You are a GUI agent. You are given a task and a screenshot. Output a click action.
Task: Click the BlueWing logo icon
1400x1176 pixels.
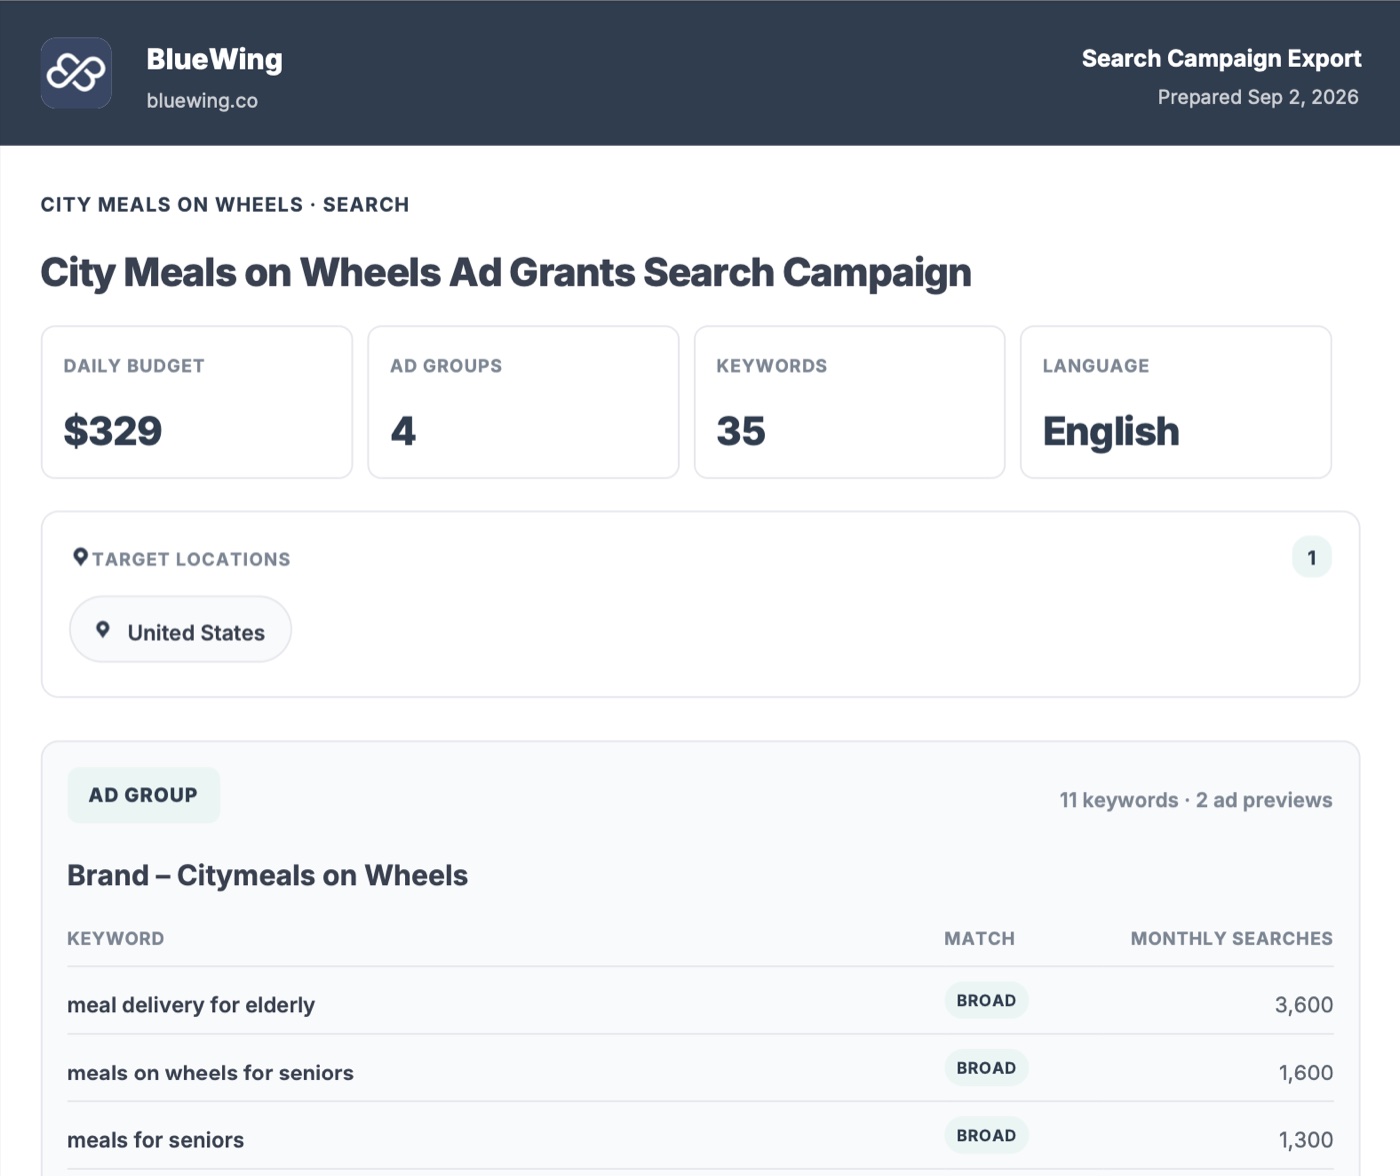click(76, 73)
